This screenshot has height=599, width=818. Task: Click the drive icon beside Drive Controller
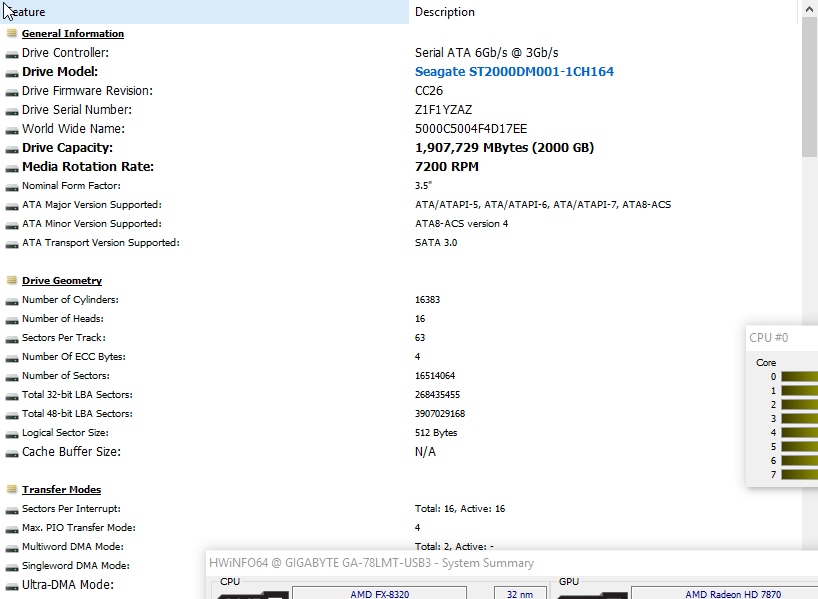(x=11, y=54)
